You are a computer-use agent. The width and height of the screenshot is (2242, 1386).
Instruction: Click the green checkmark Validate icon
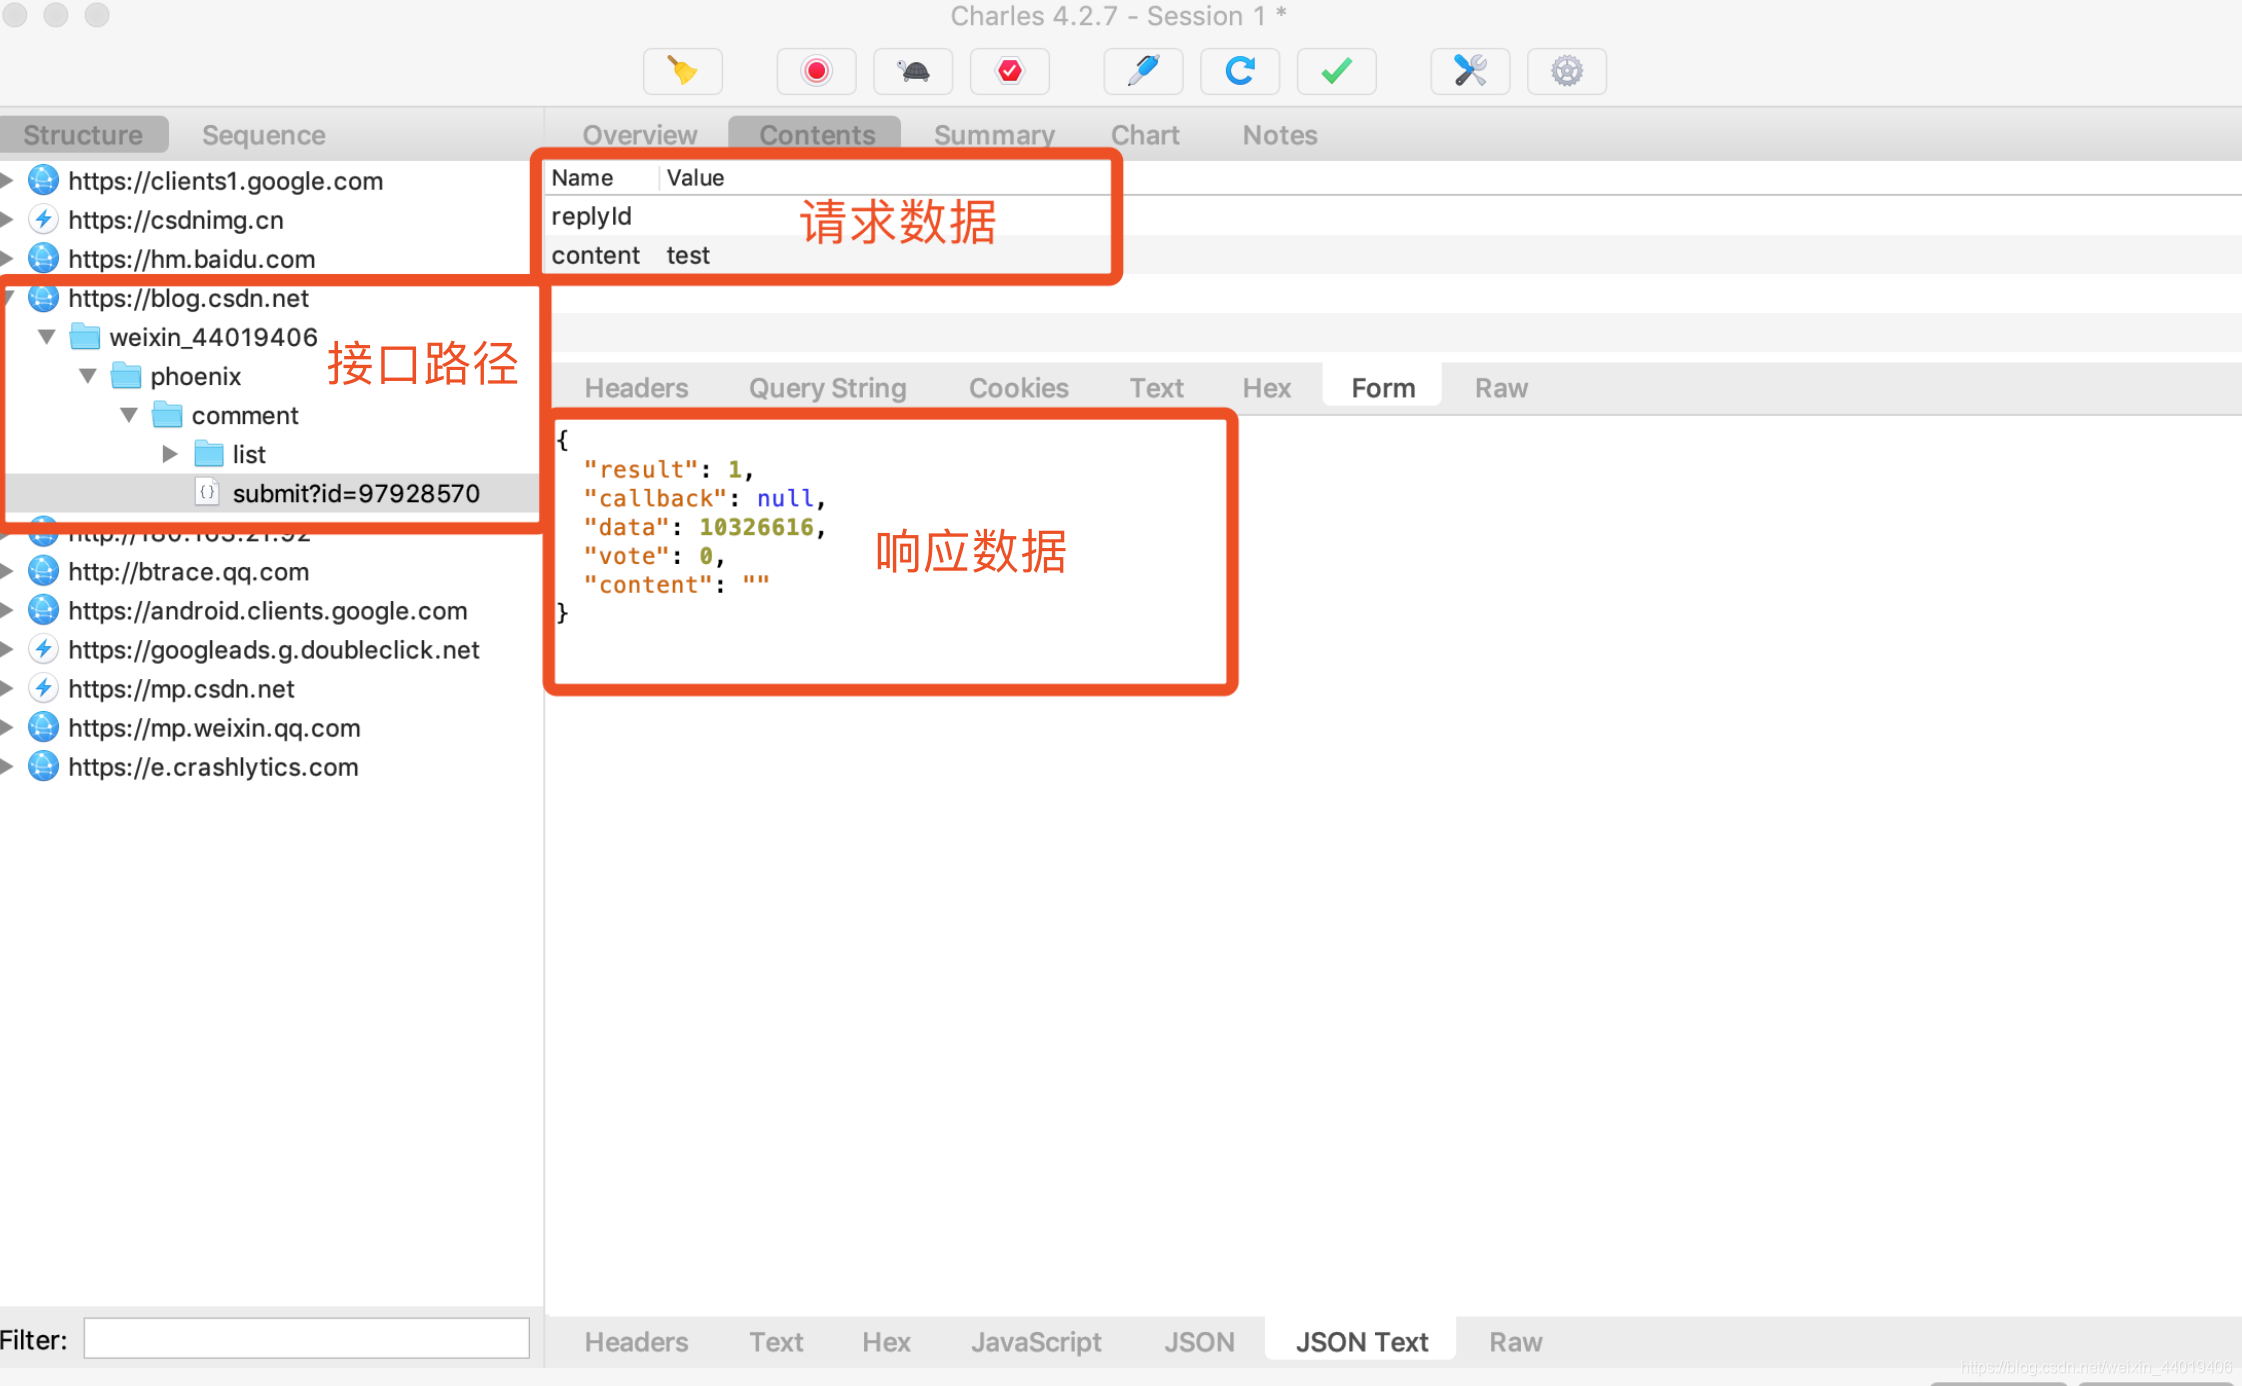click(x=1337, y=71)
